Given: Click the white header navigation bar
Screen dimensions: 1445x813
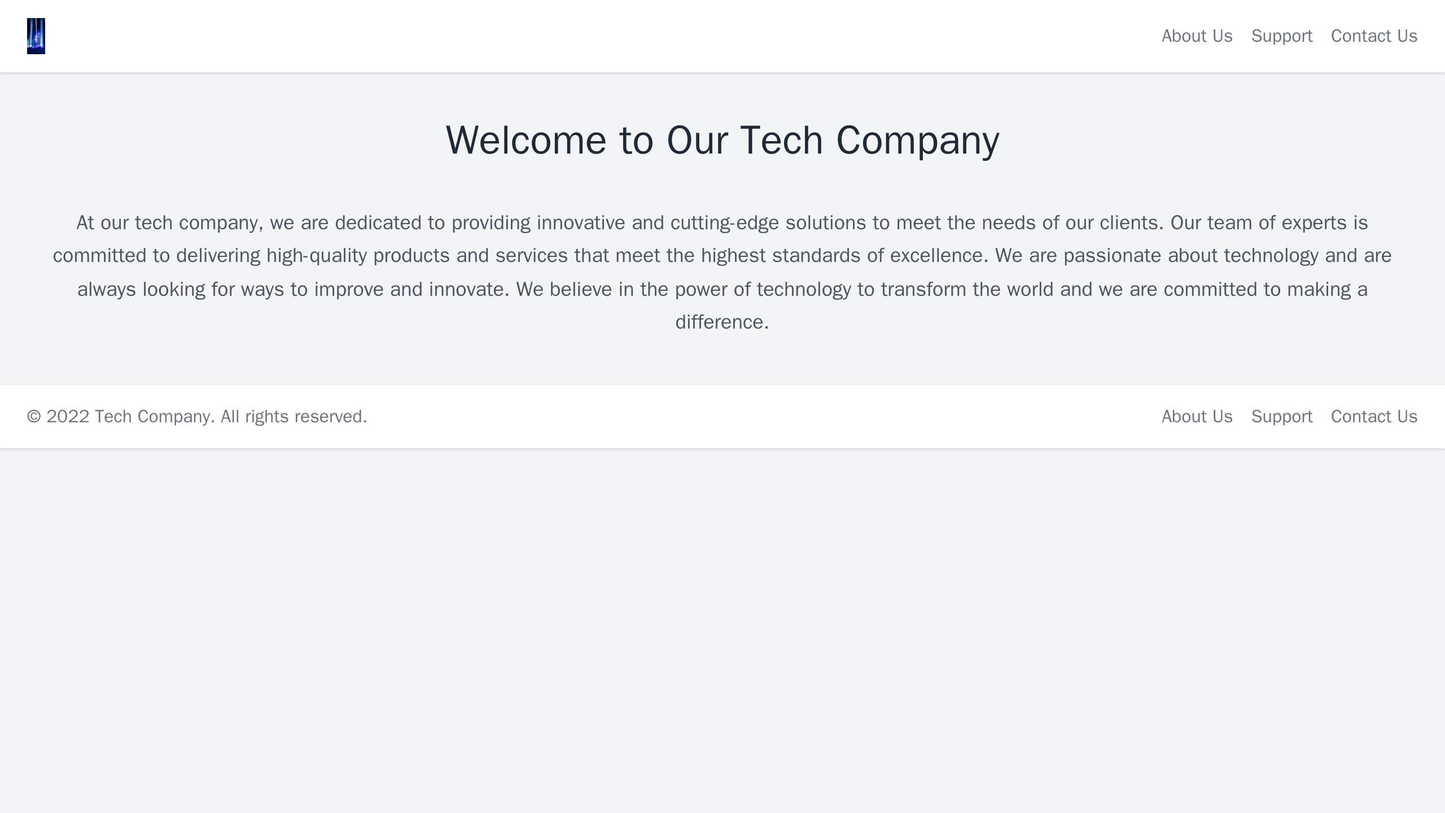Looking at the screenshot, I should coord(720,36).
